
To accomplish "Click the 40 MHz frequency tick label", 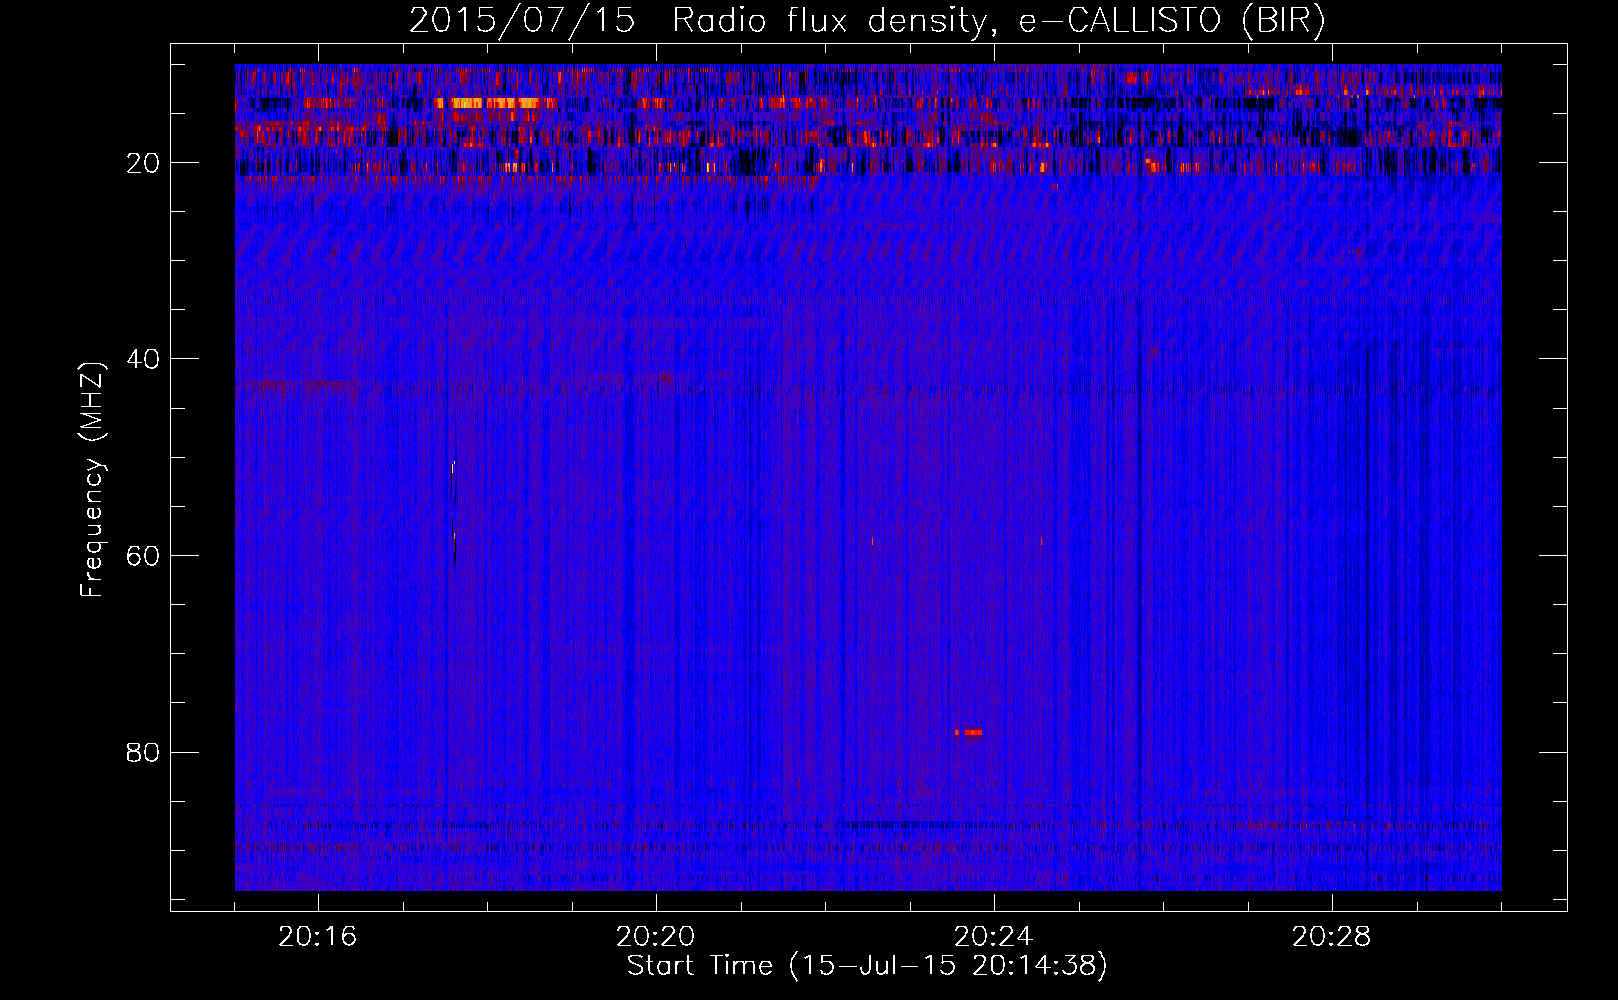I will [144, 359].
